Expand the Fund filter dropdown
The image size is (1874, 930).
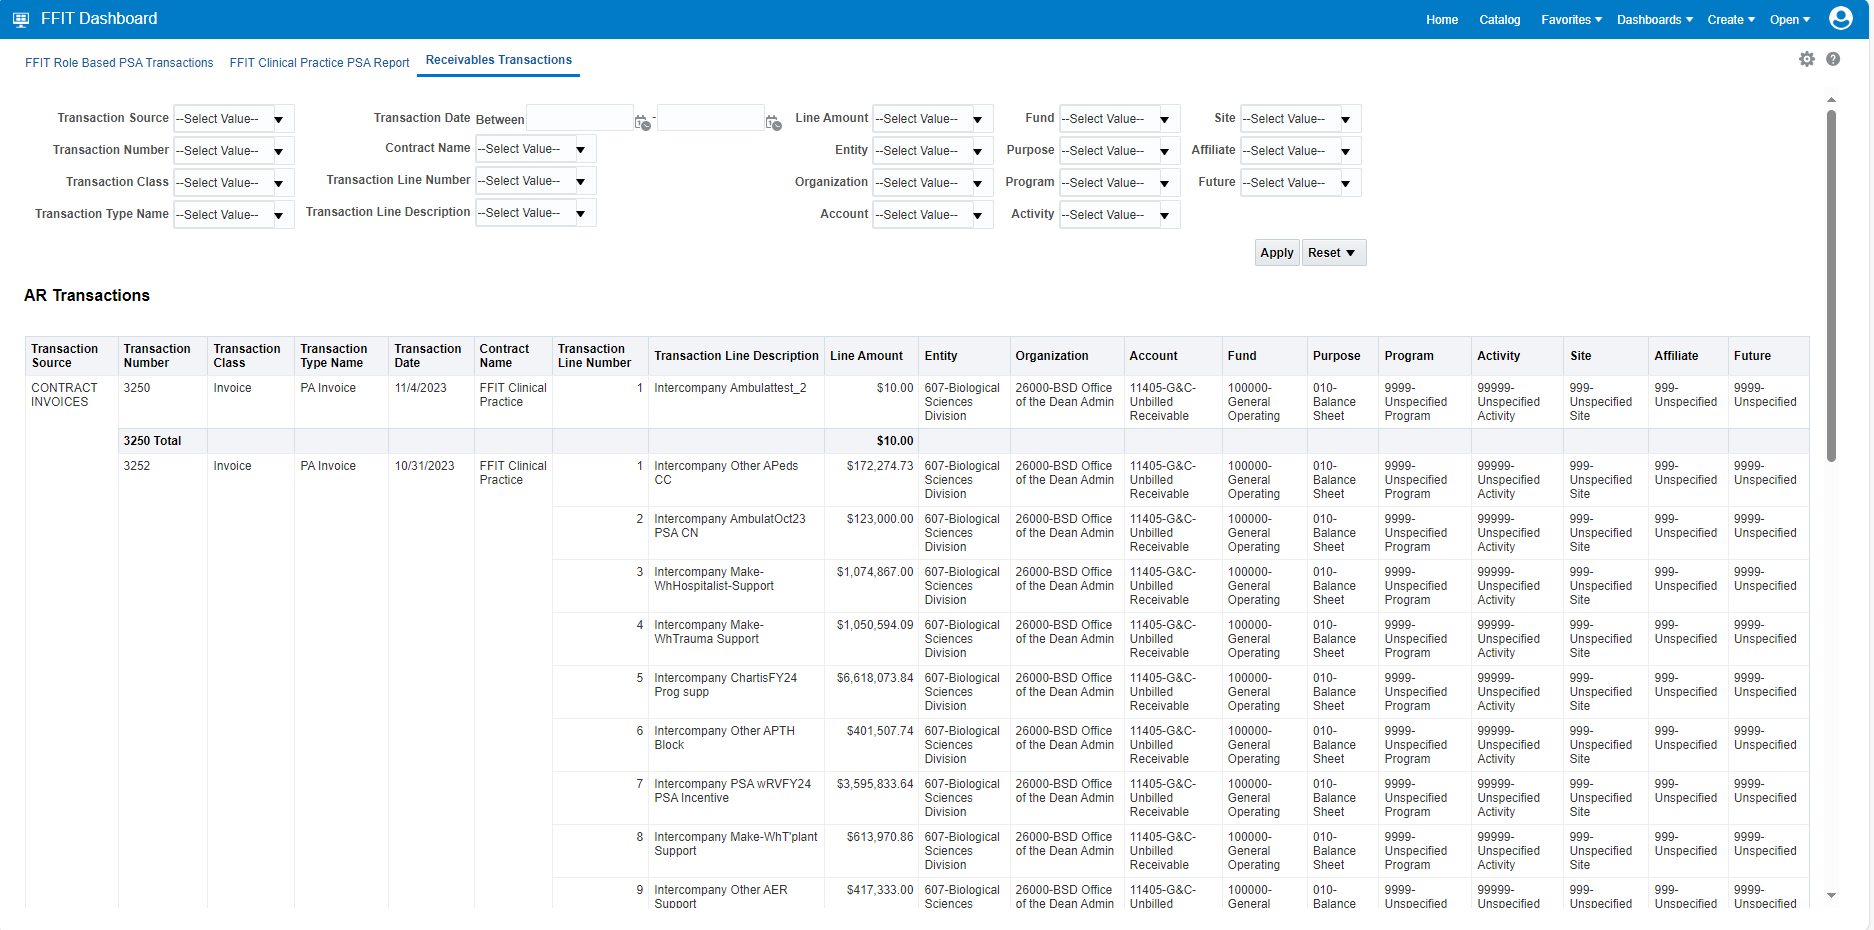(x=1165, y=119)
